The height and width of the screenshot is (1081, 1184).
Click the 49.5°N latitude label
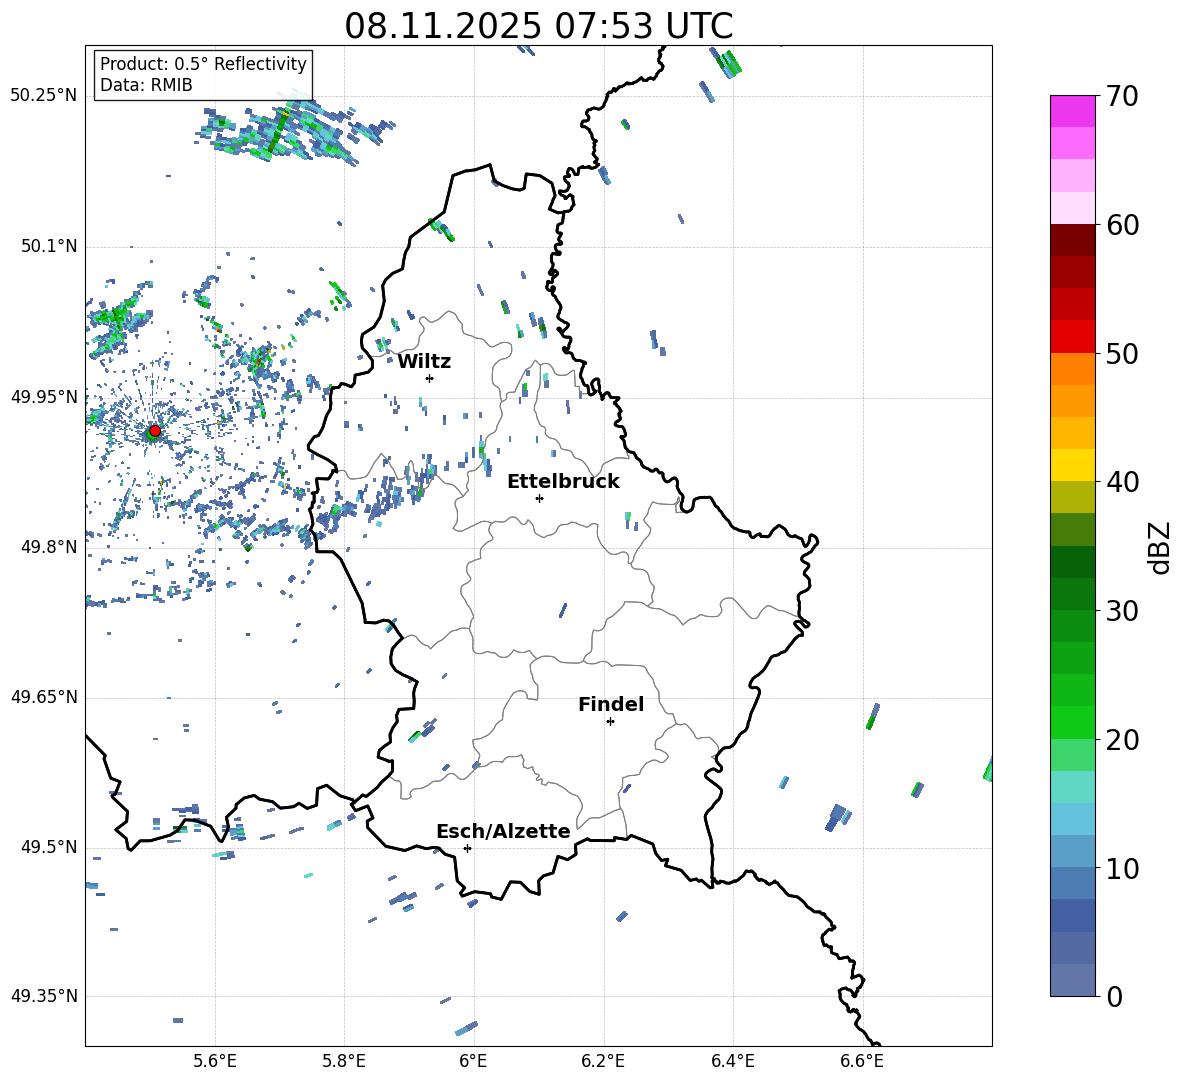tap(48, 847)
